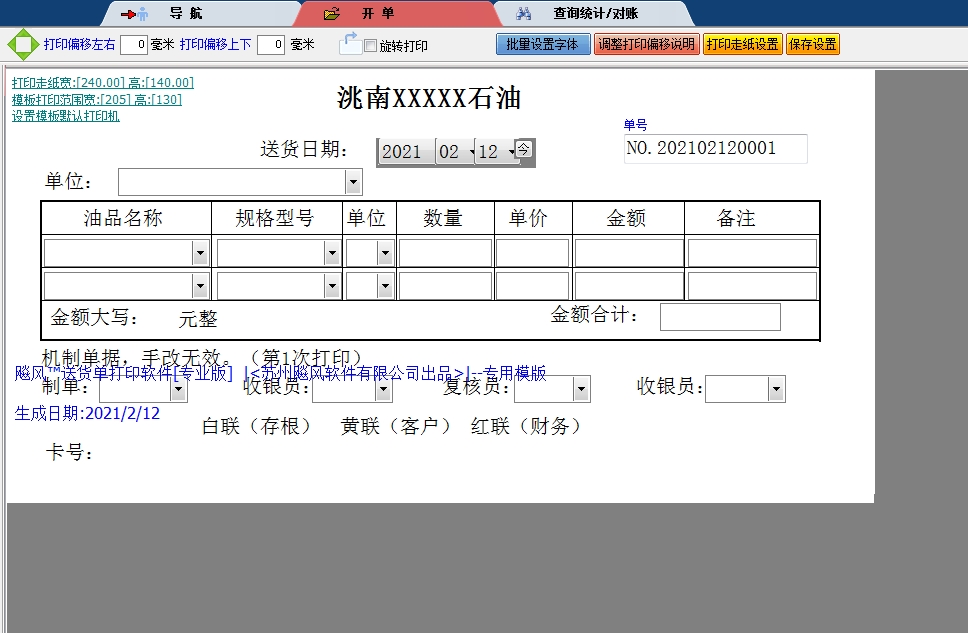Click the rotate print arrow icon
The image size is (968, 633).
pyautogui.click(x=349, y=44)
